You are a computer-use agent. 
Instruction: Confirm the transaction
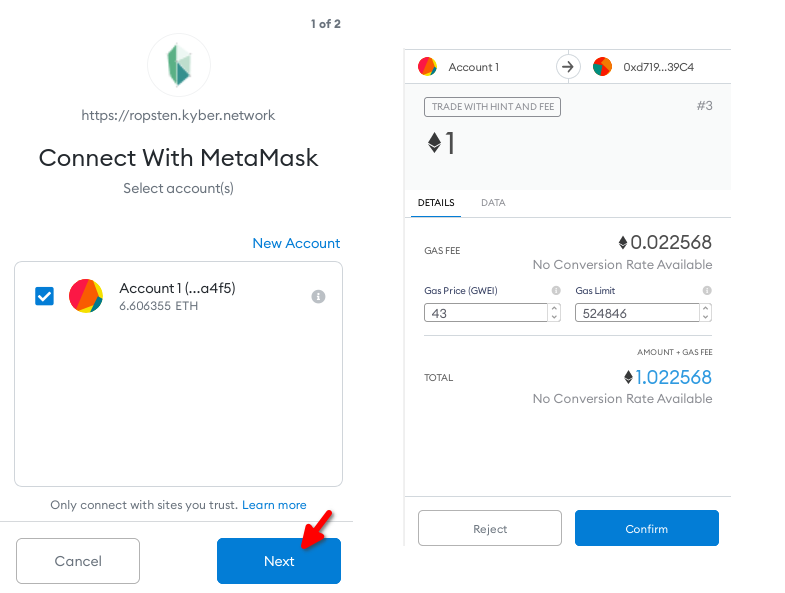[646, 528]
